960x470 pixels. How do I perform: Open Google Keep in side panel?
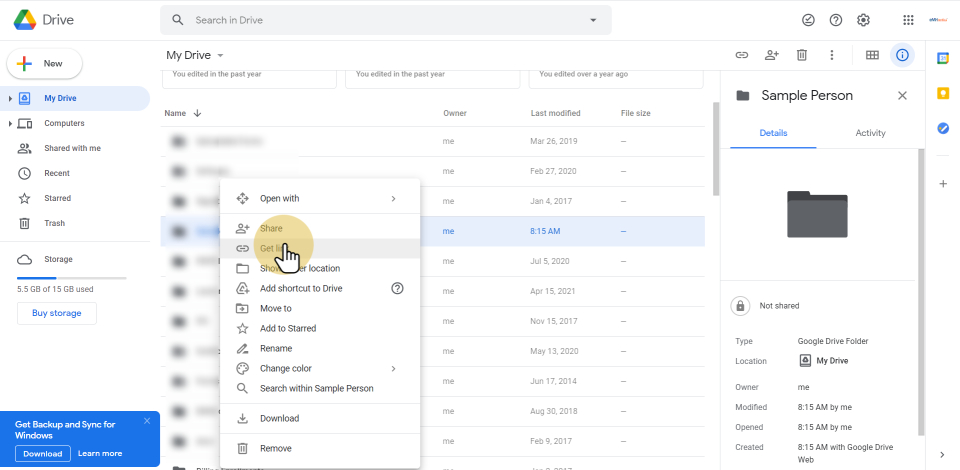click(x=943, y=93)
